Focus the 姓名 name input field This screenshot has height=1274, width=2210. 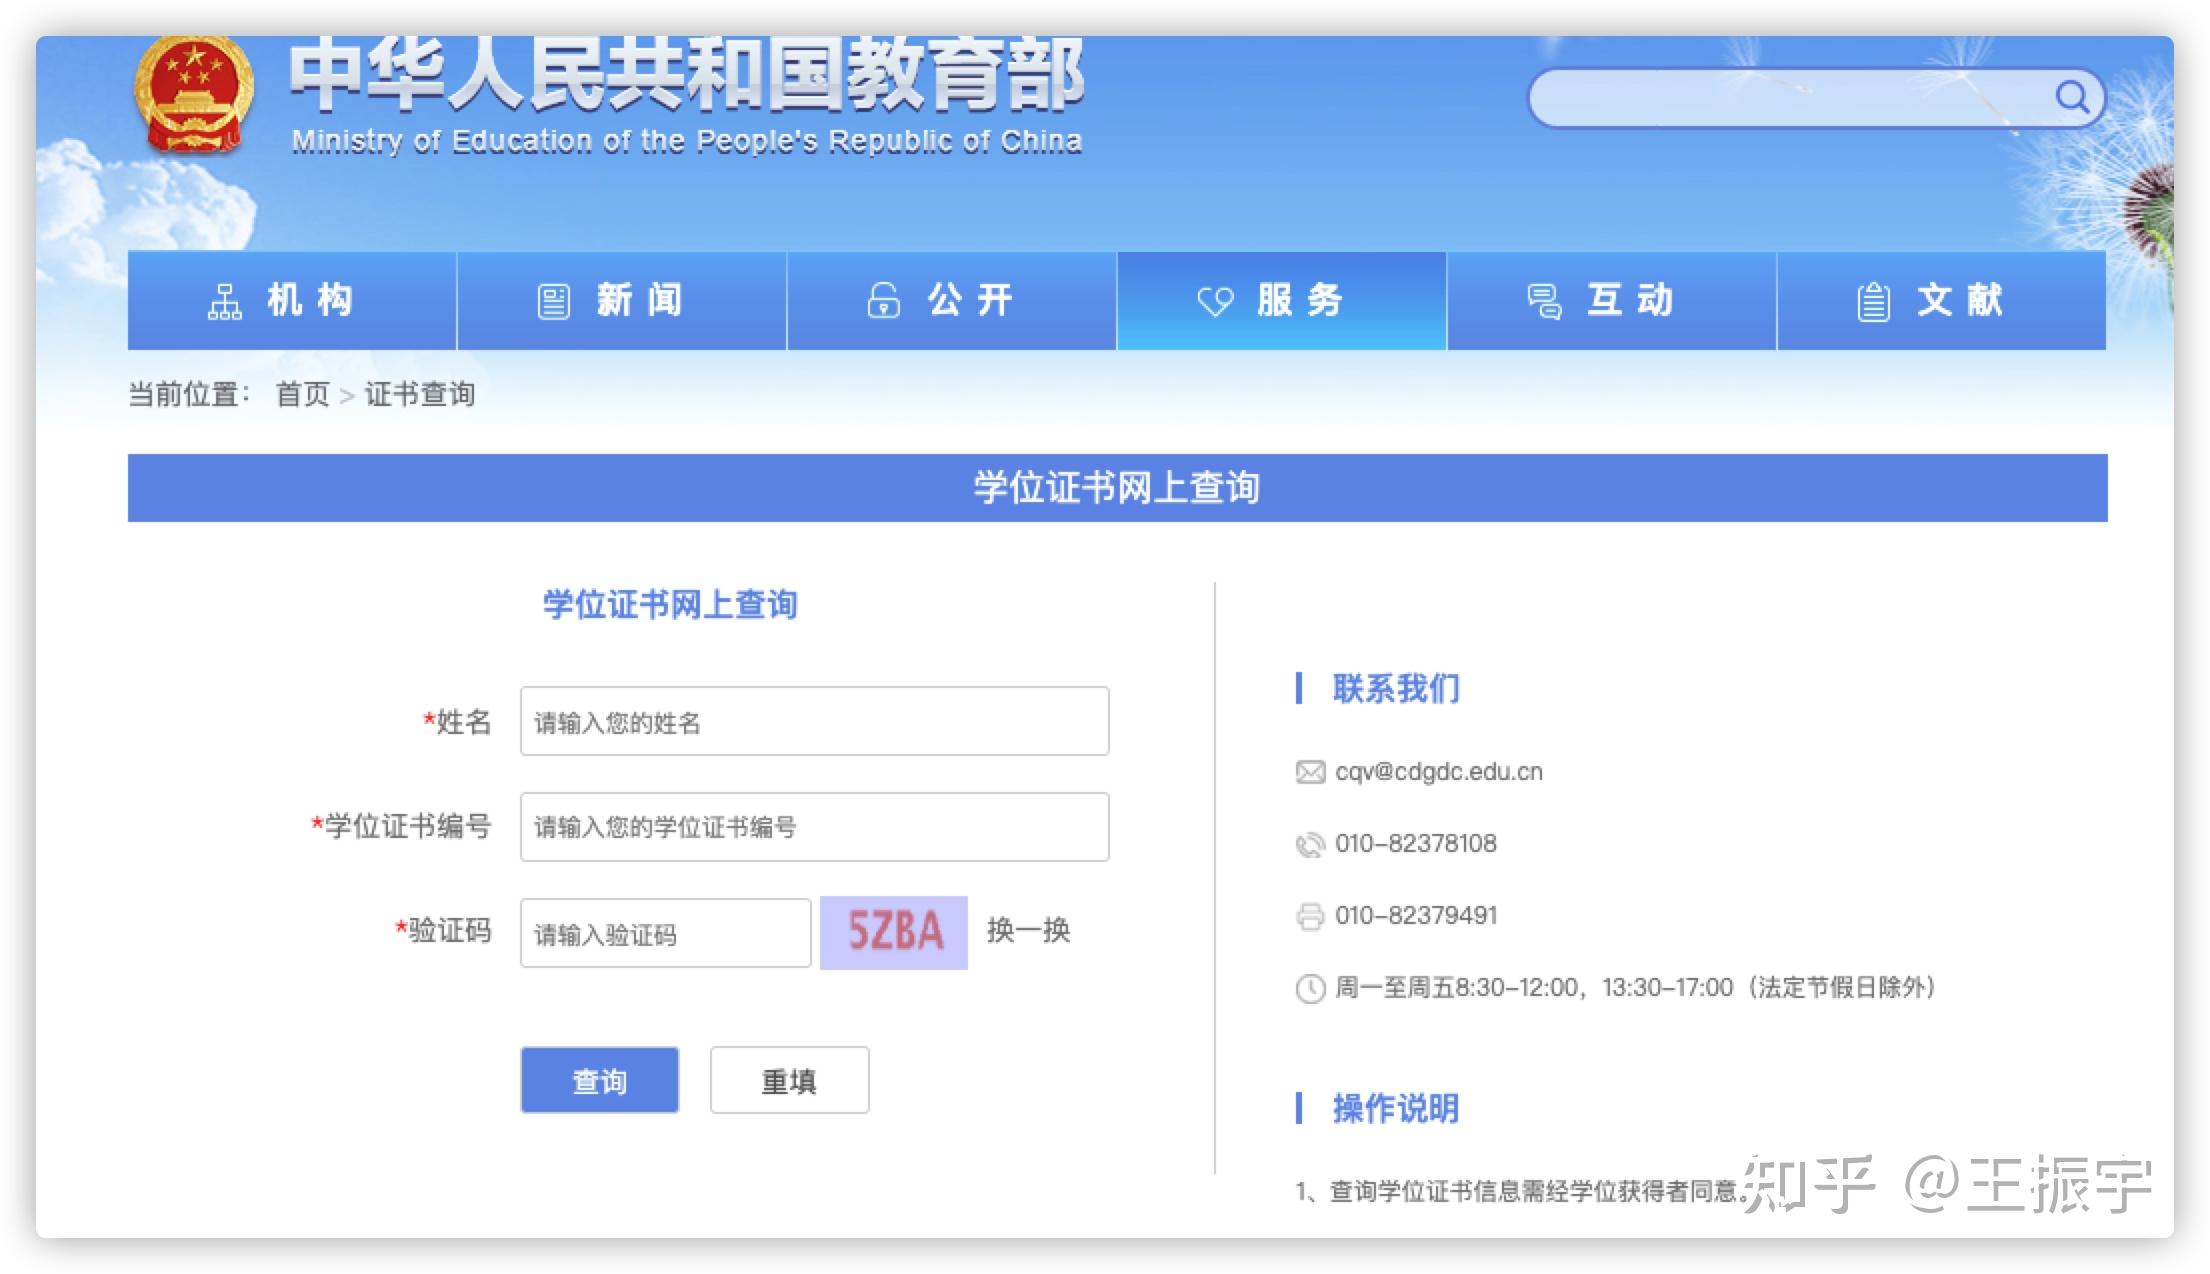coord(814,721)
